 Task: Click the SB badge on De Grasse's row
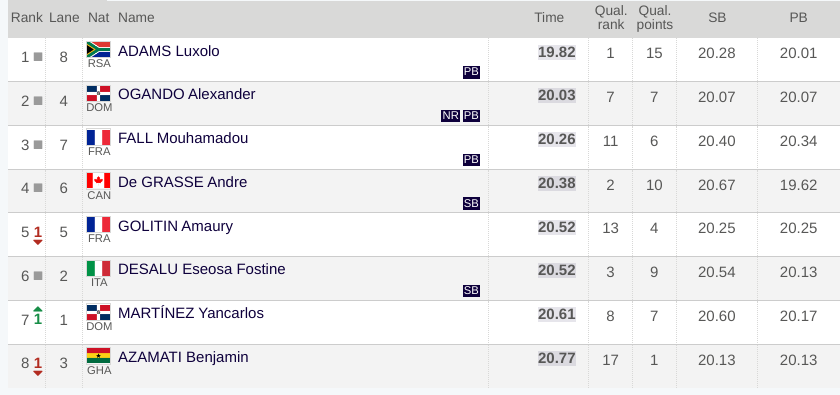(x=471, y=203)
